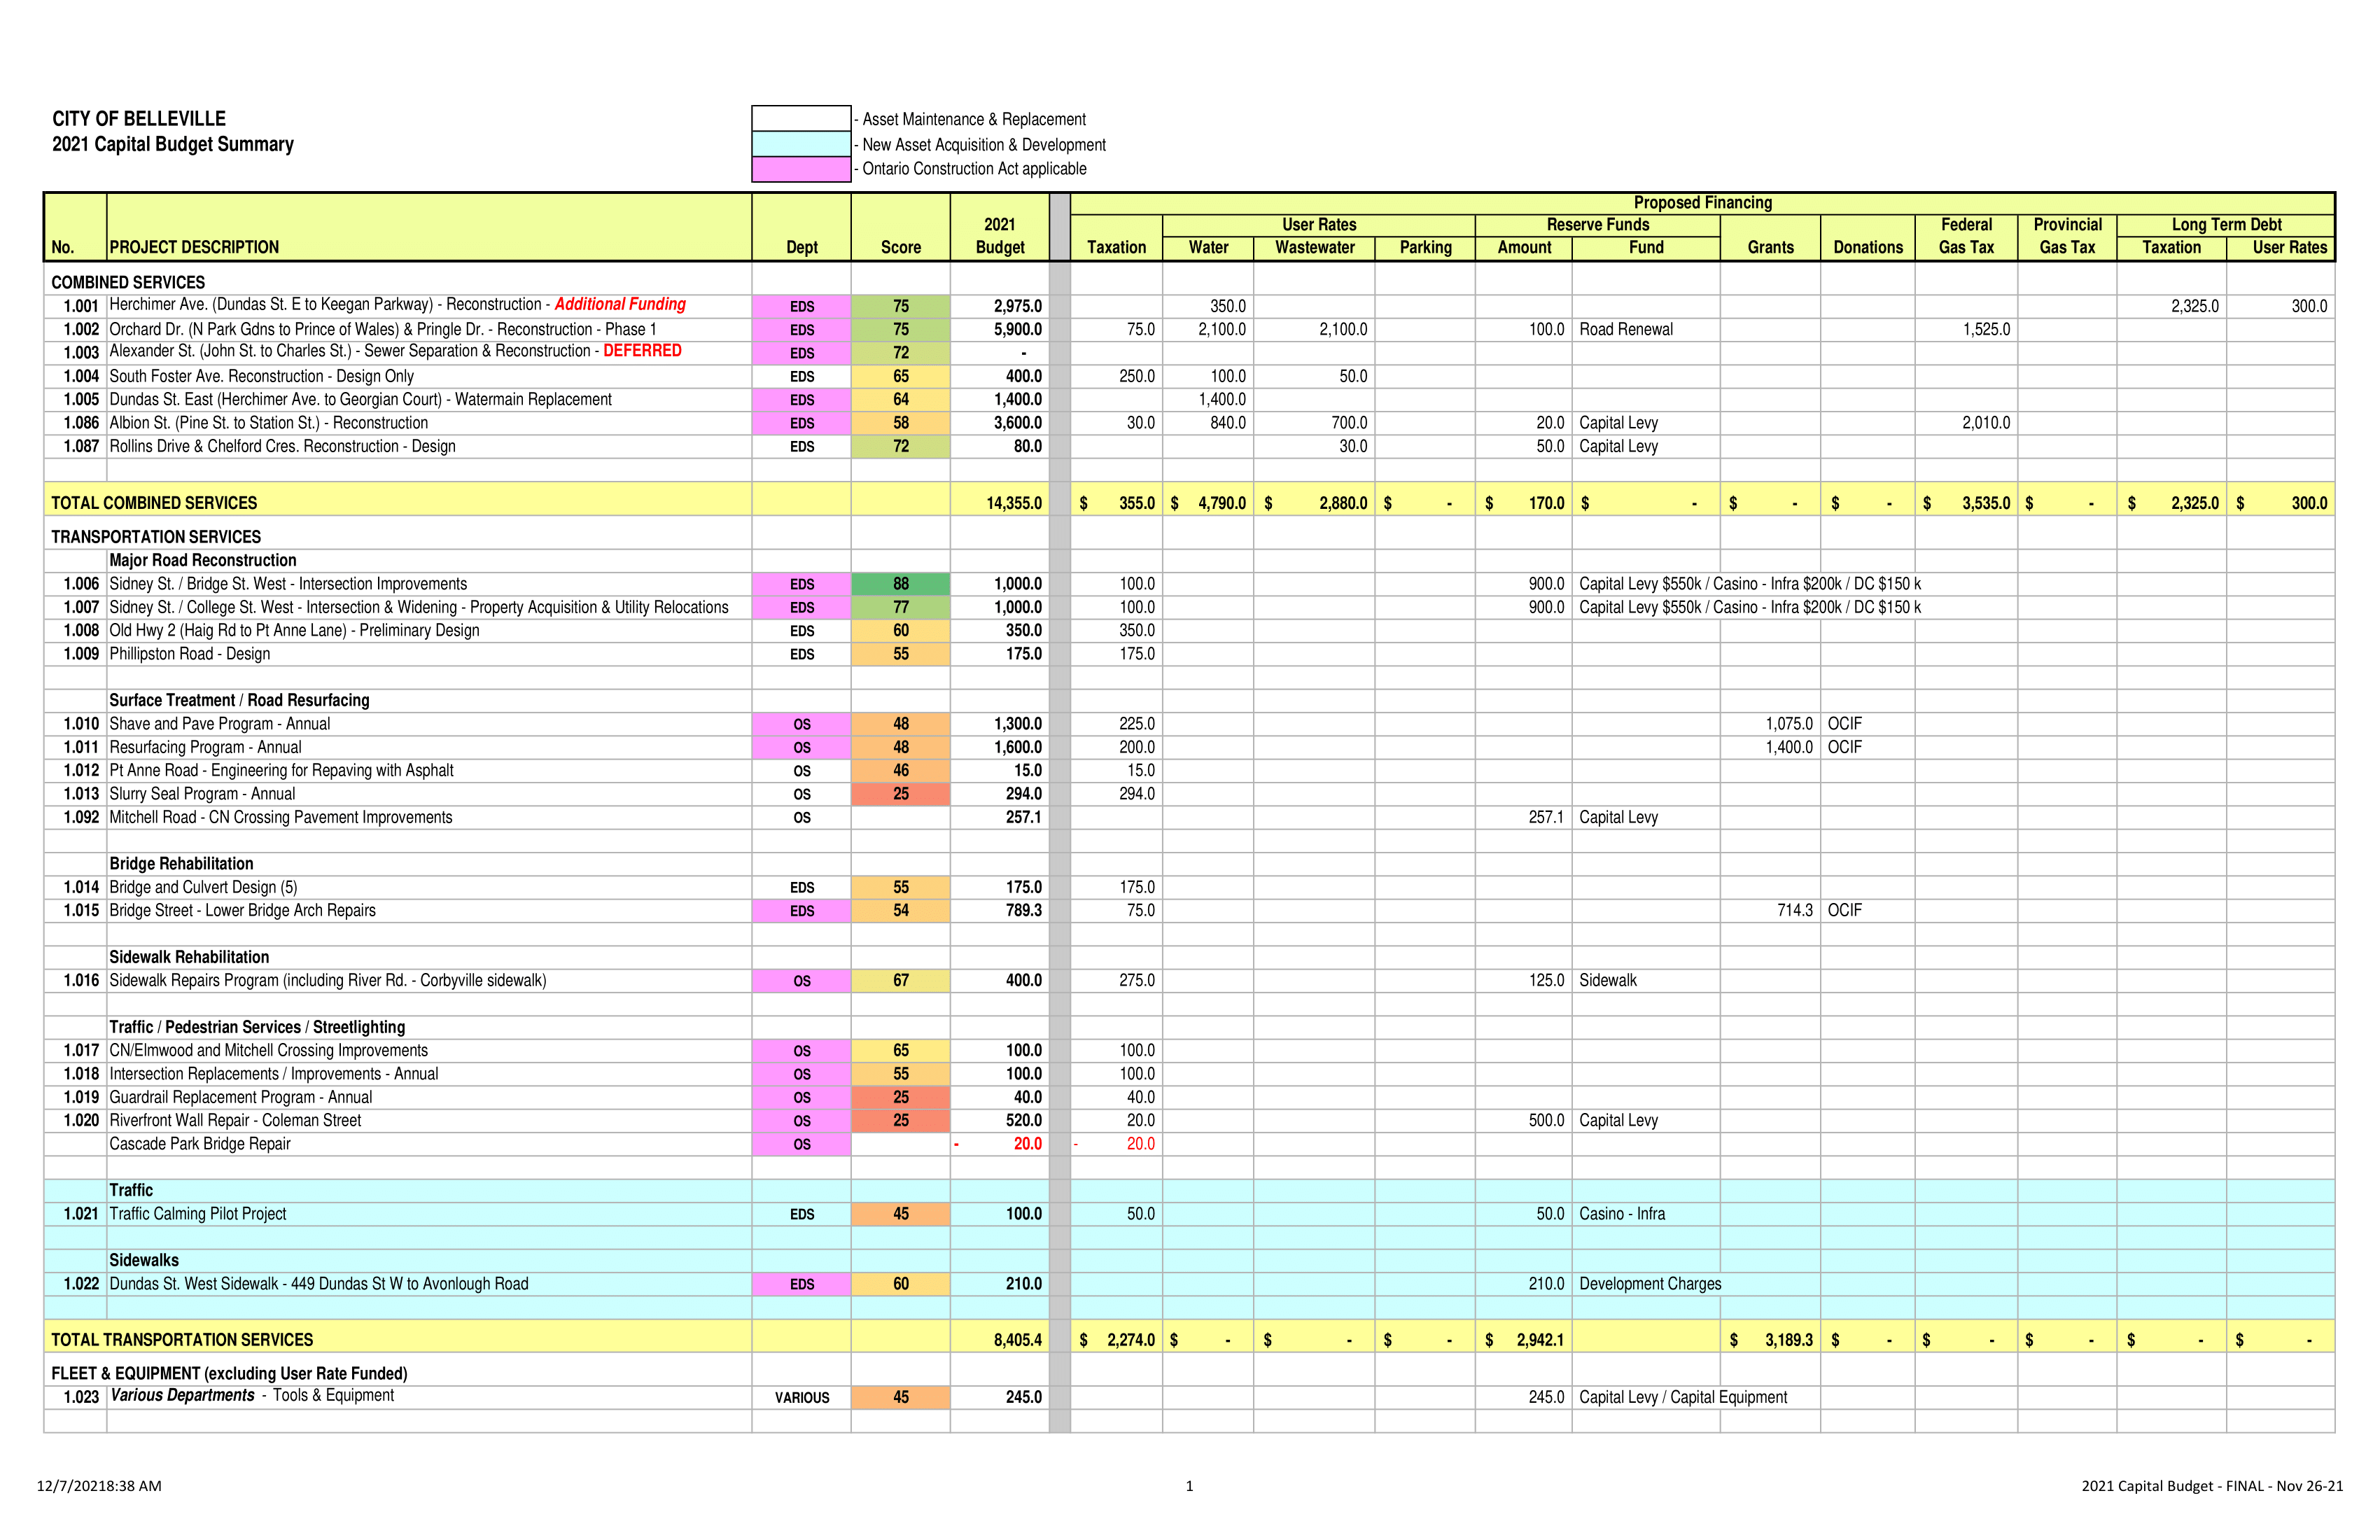This screenshot has width=2380, height=1540.
Task: Click the cyan New Asset Acquisition legend swatch
Action: pyautogui.click(x=801, y=144)
